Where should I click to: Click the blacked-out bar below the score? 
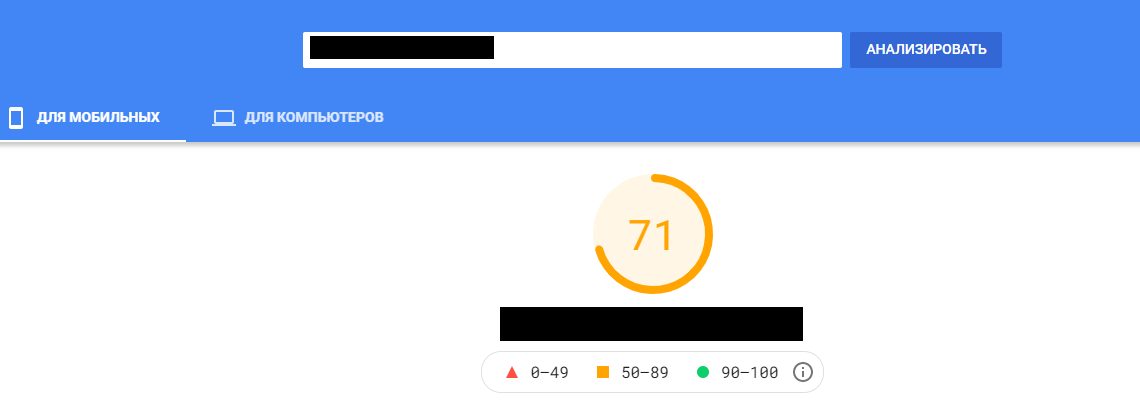coord(651,324)
